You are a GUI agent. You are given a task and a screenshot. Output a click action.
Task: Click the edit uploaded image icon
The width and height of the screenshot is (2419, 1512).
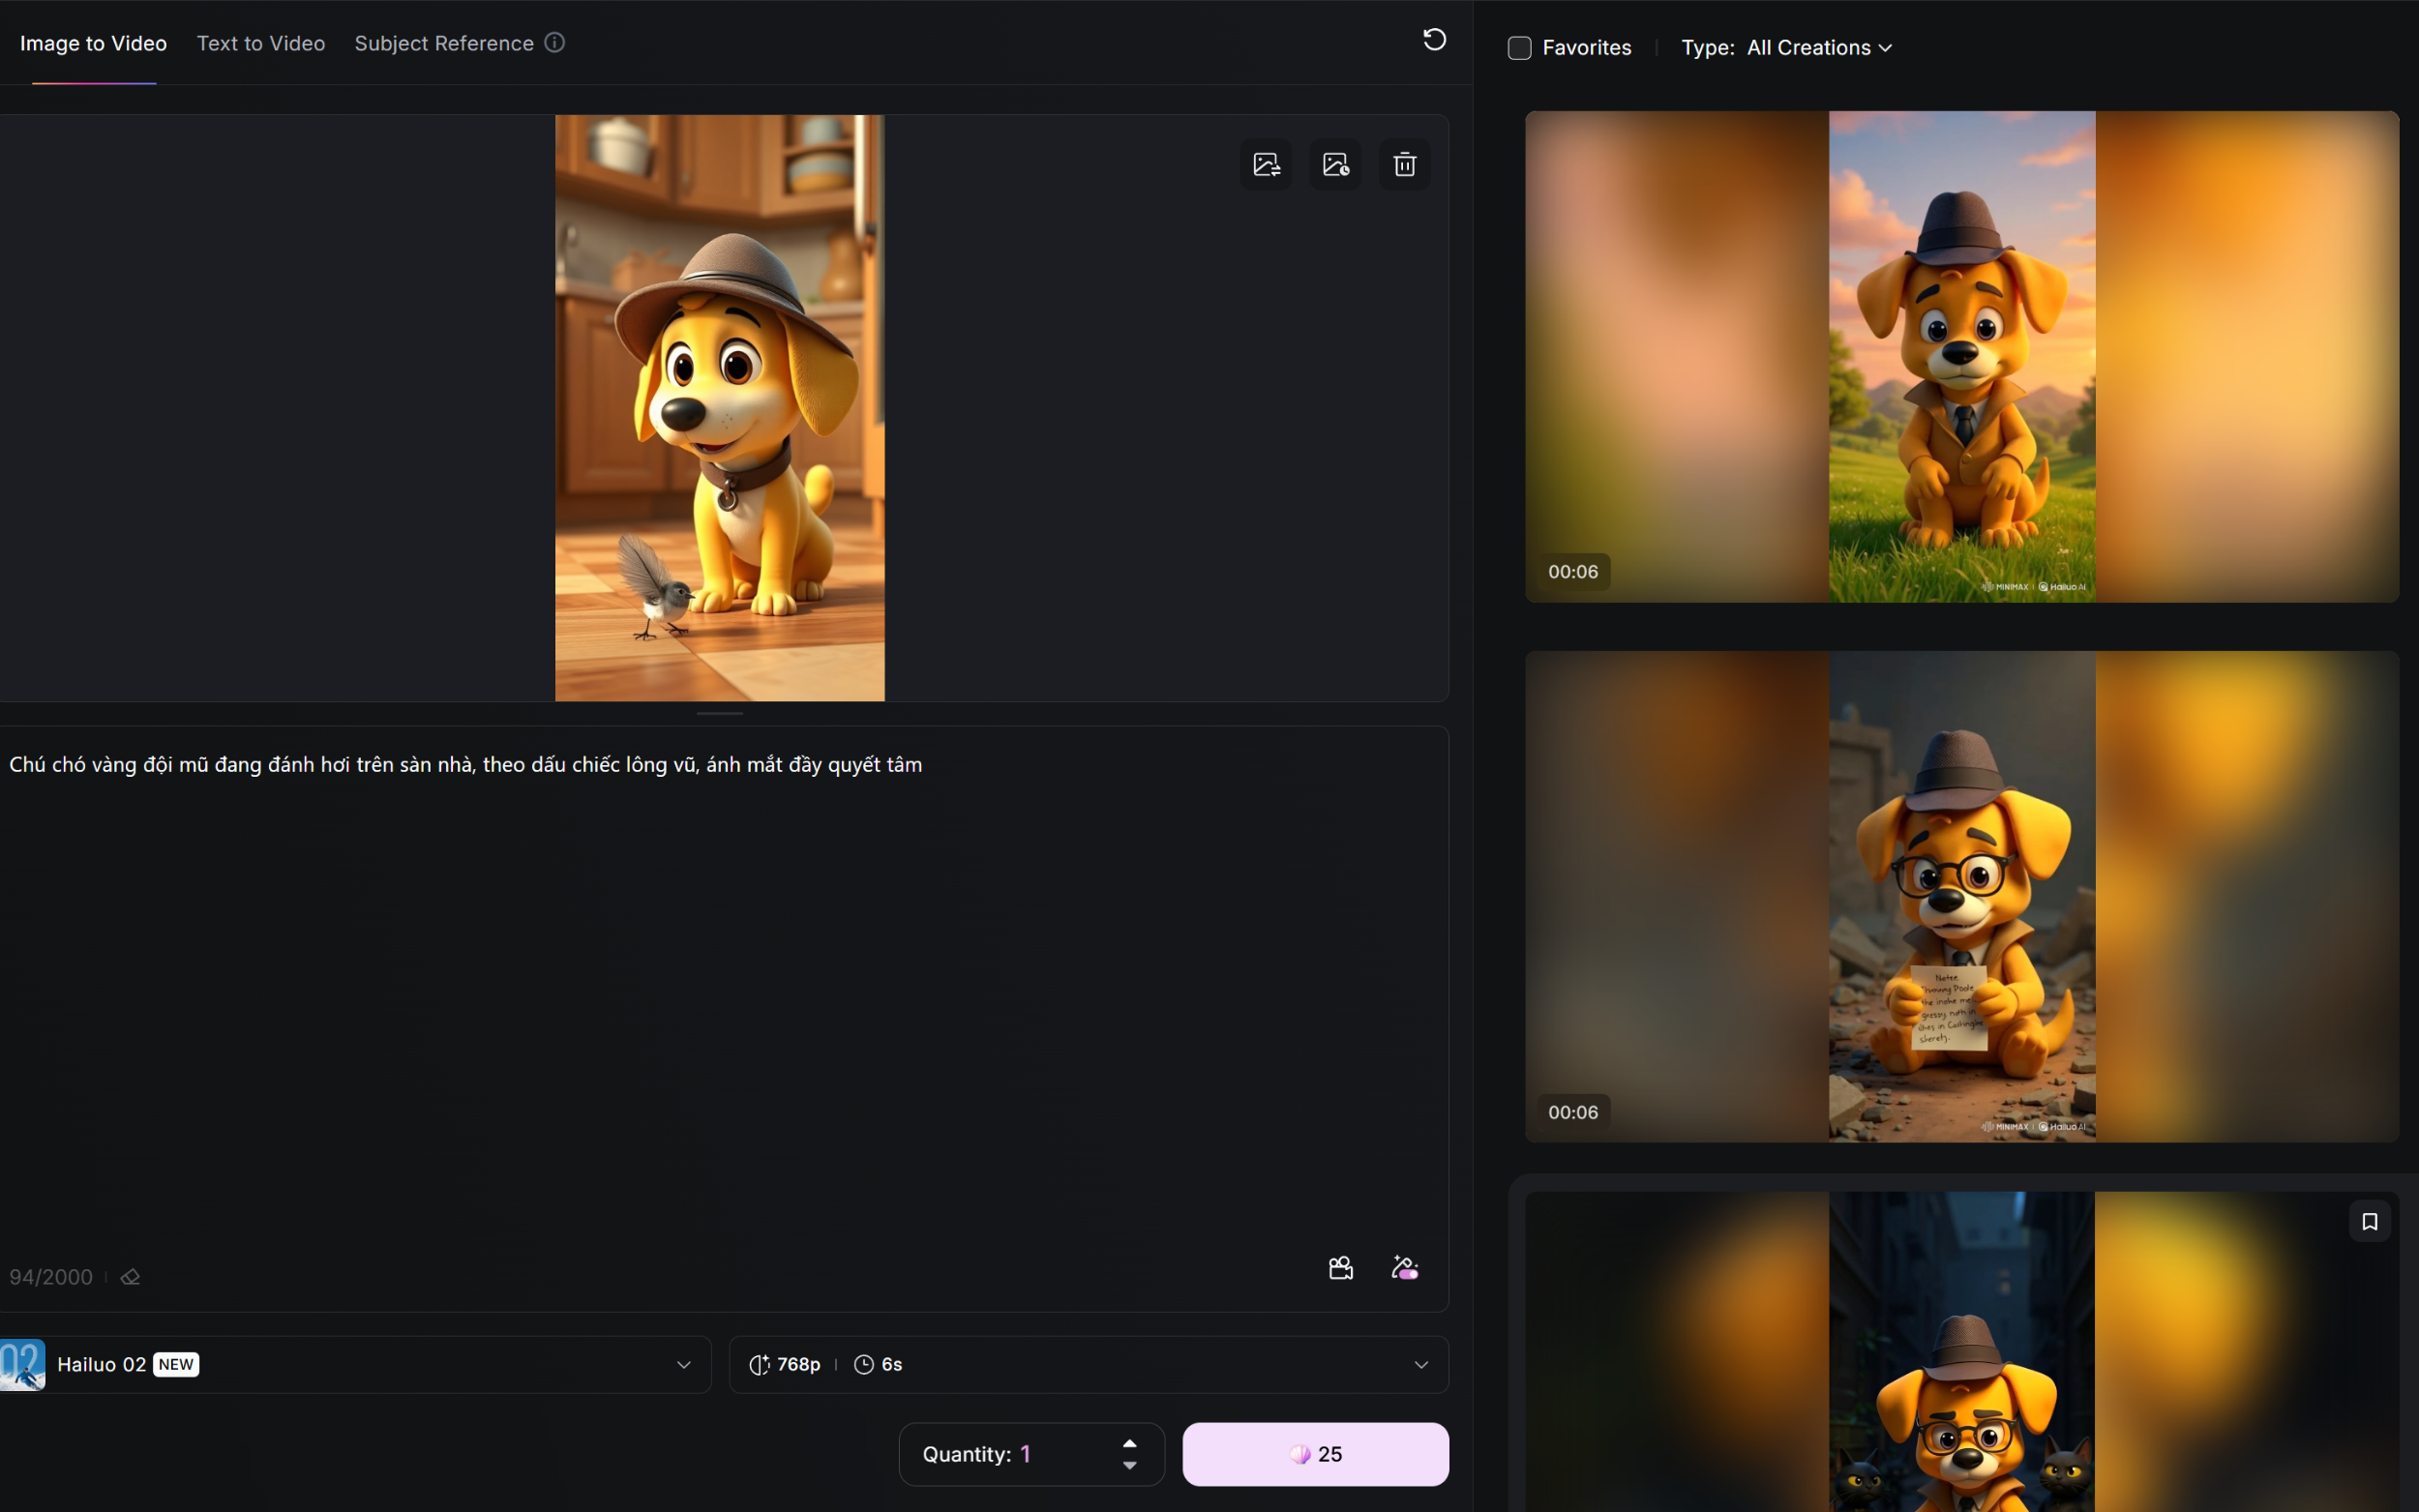click(1335, 164)
